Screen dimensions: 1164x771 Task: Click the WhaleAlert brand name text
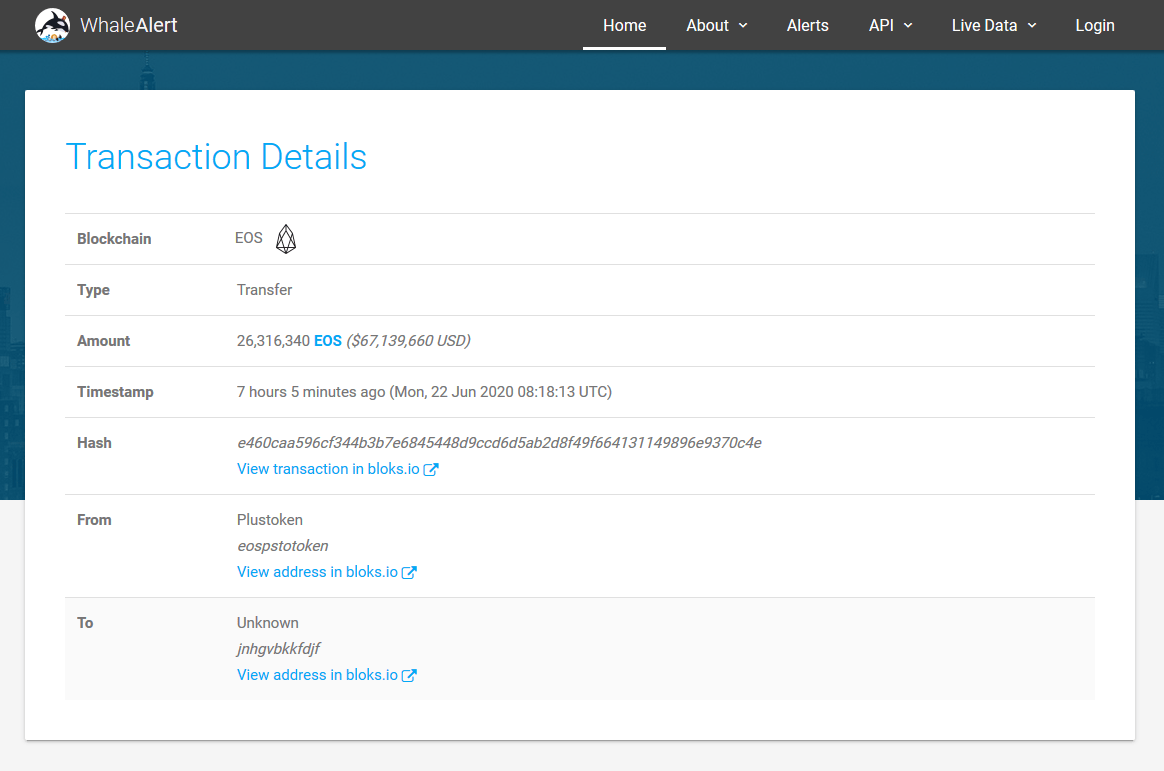tap(129, 25)
